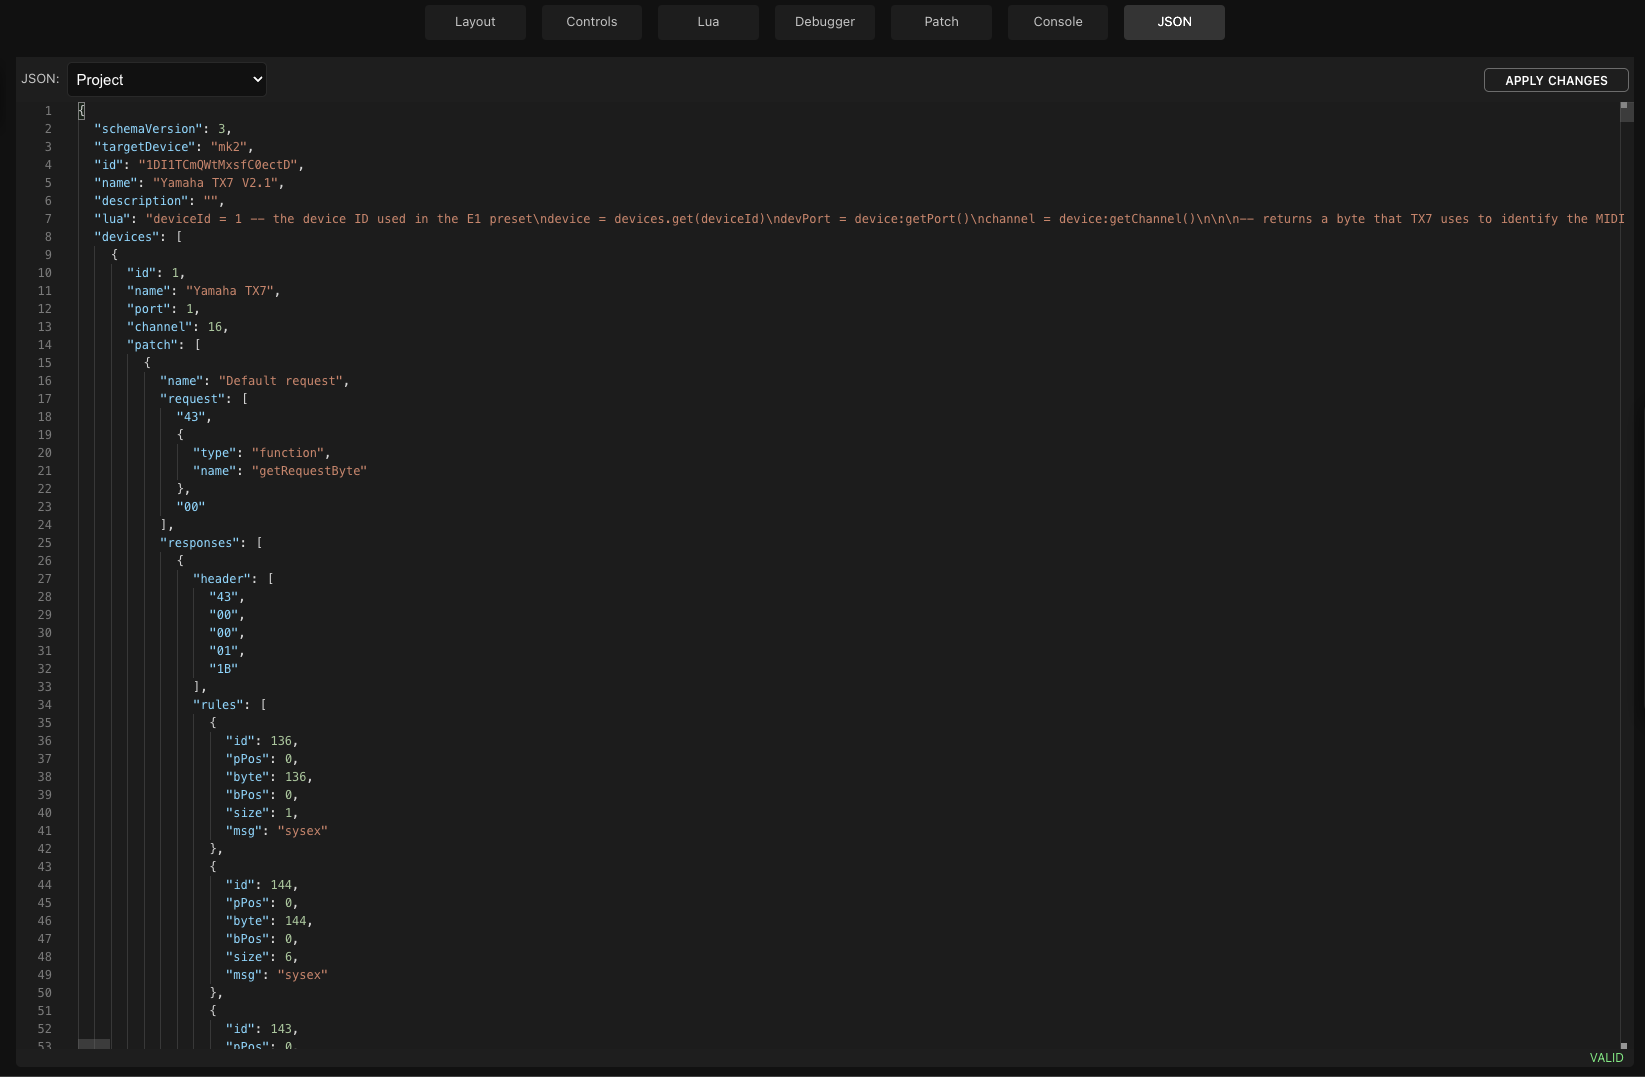The image size is (1645, 1077).
Task: Open the Project JSON source dropdown
Action: (x=166, y=79)
